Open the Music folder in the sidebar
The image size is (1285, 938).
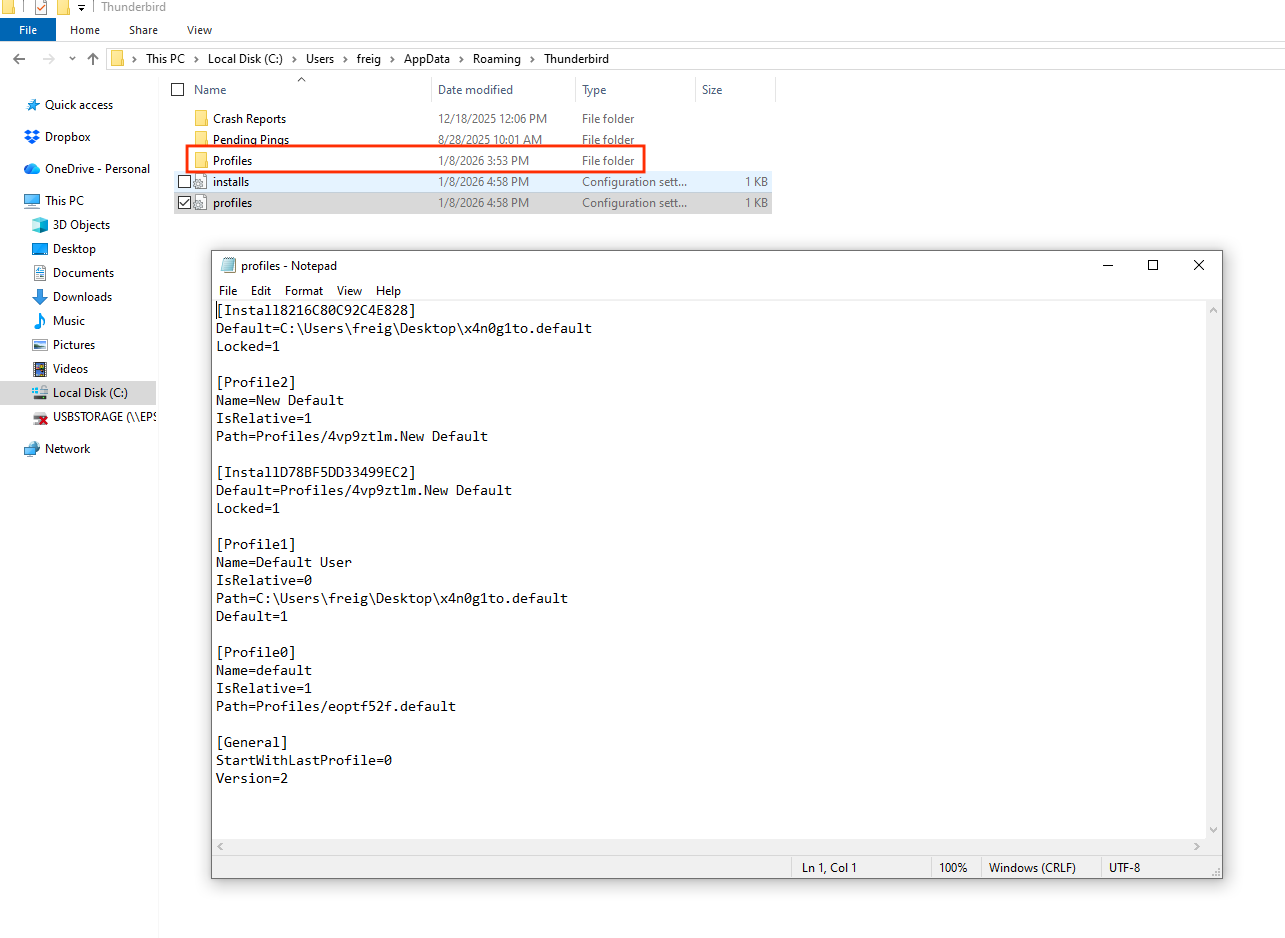[69, 321]
